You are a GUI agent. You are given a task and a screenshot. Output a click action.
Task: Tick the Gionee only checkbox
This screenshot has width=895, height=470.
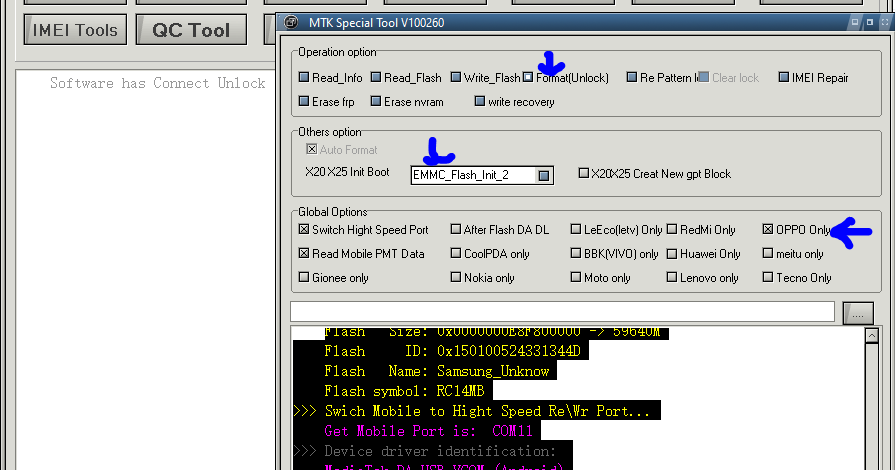(304, 277)
